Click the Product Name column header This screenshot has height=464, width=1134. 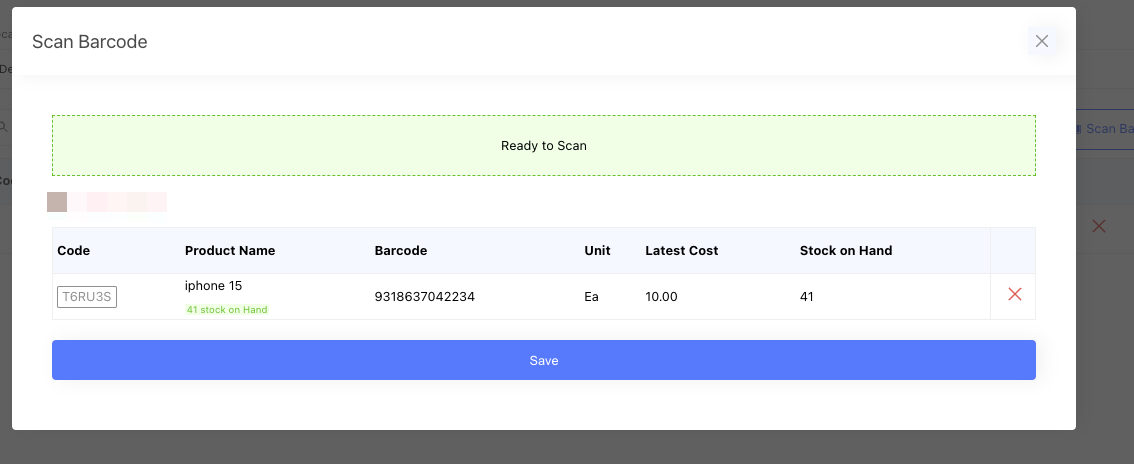(230, 250)
